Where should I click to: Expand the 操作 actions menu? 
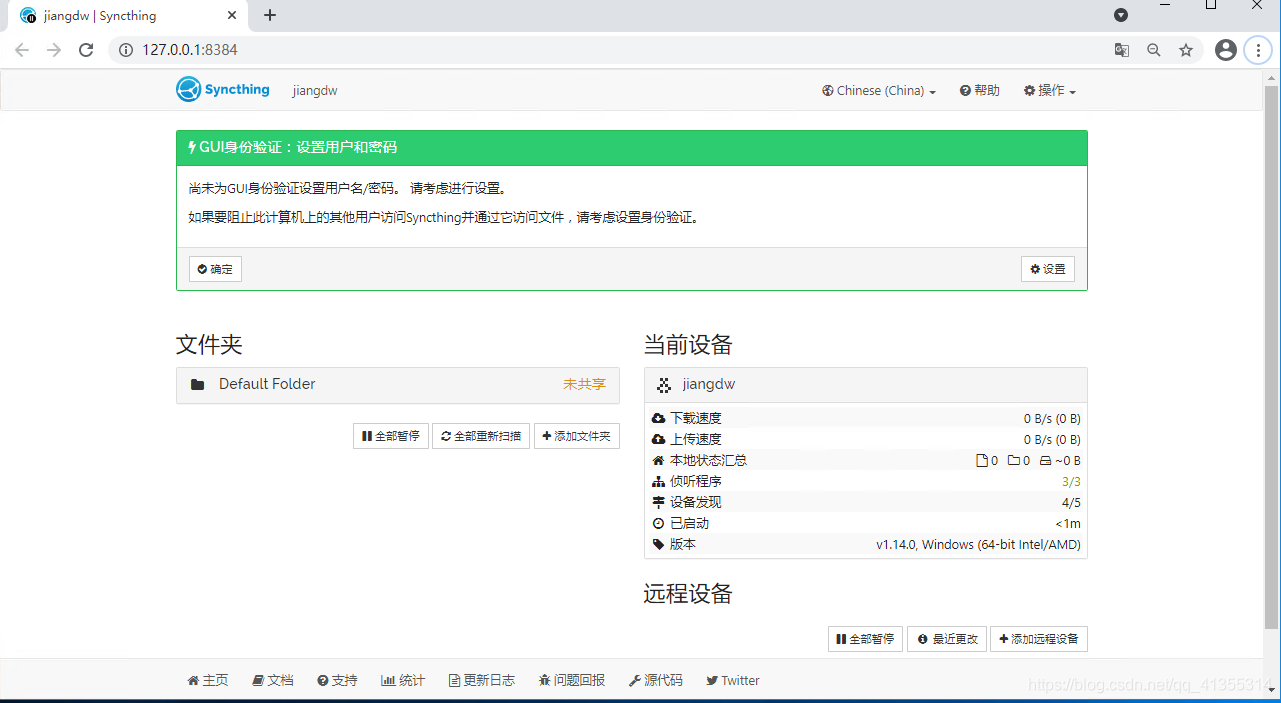point(1049,90)
